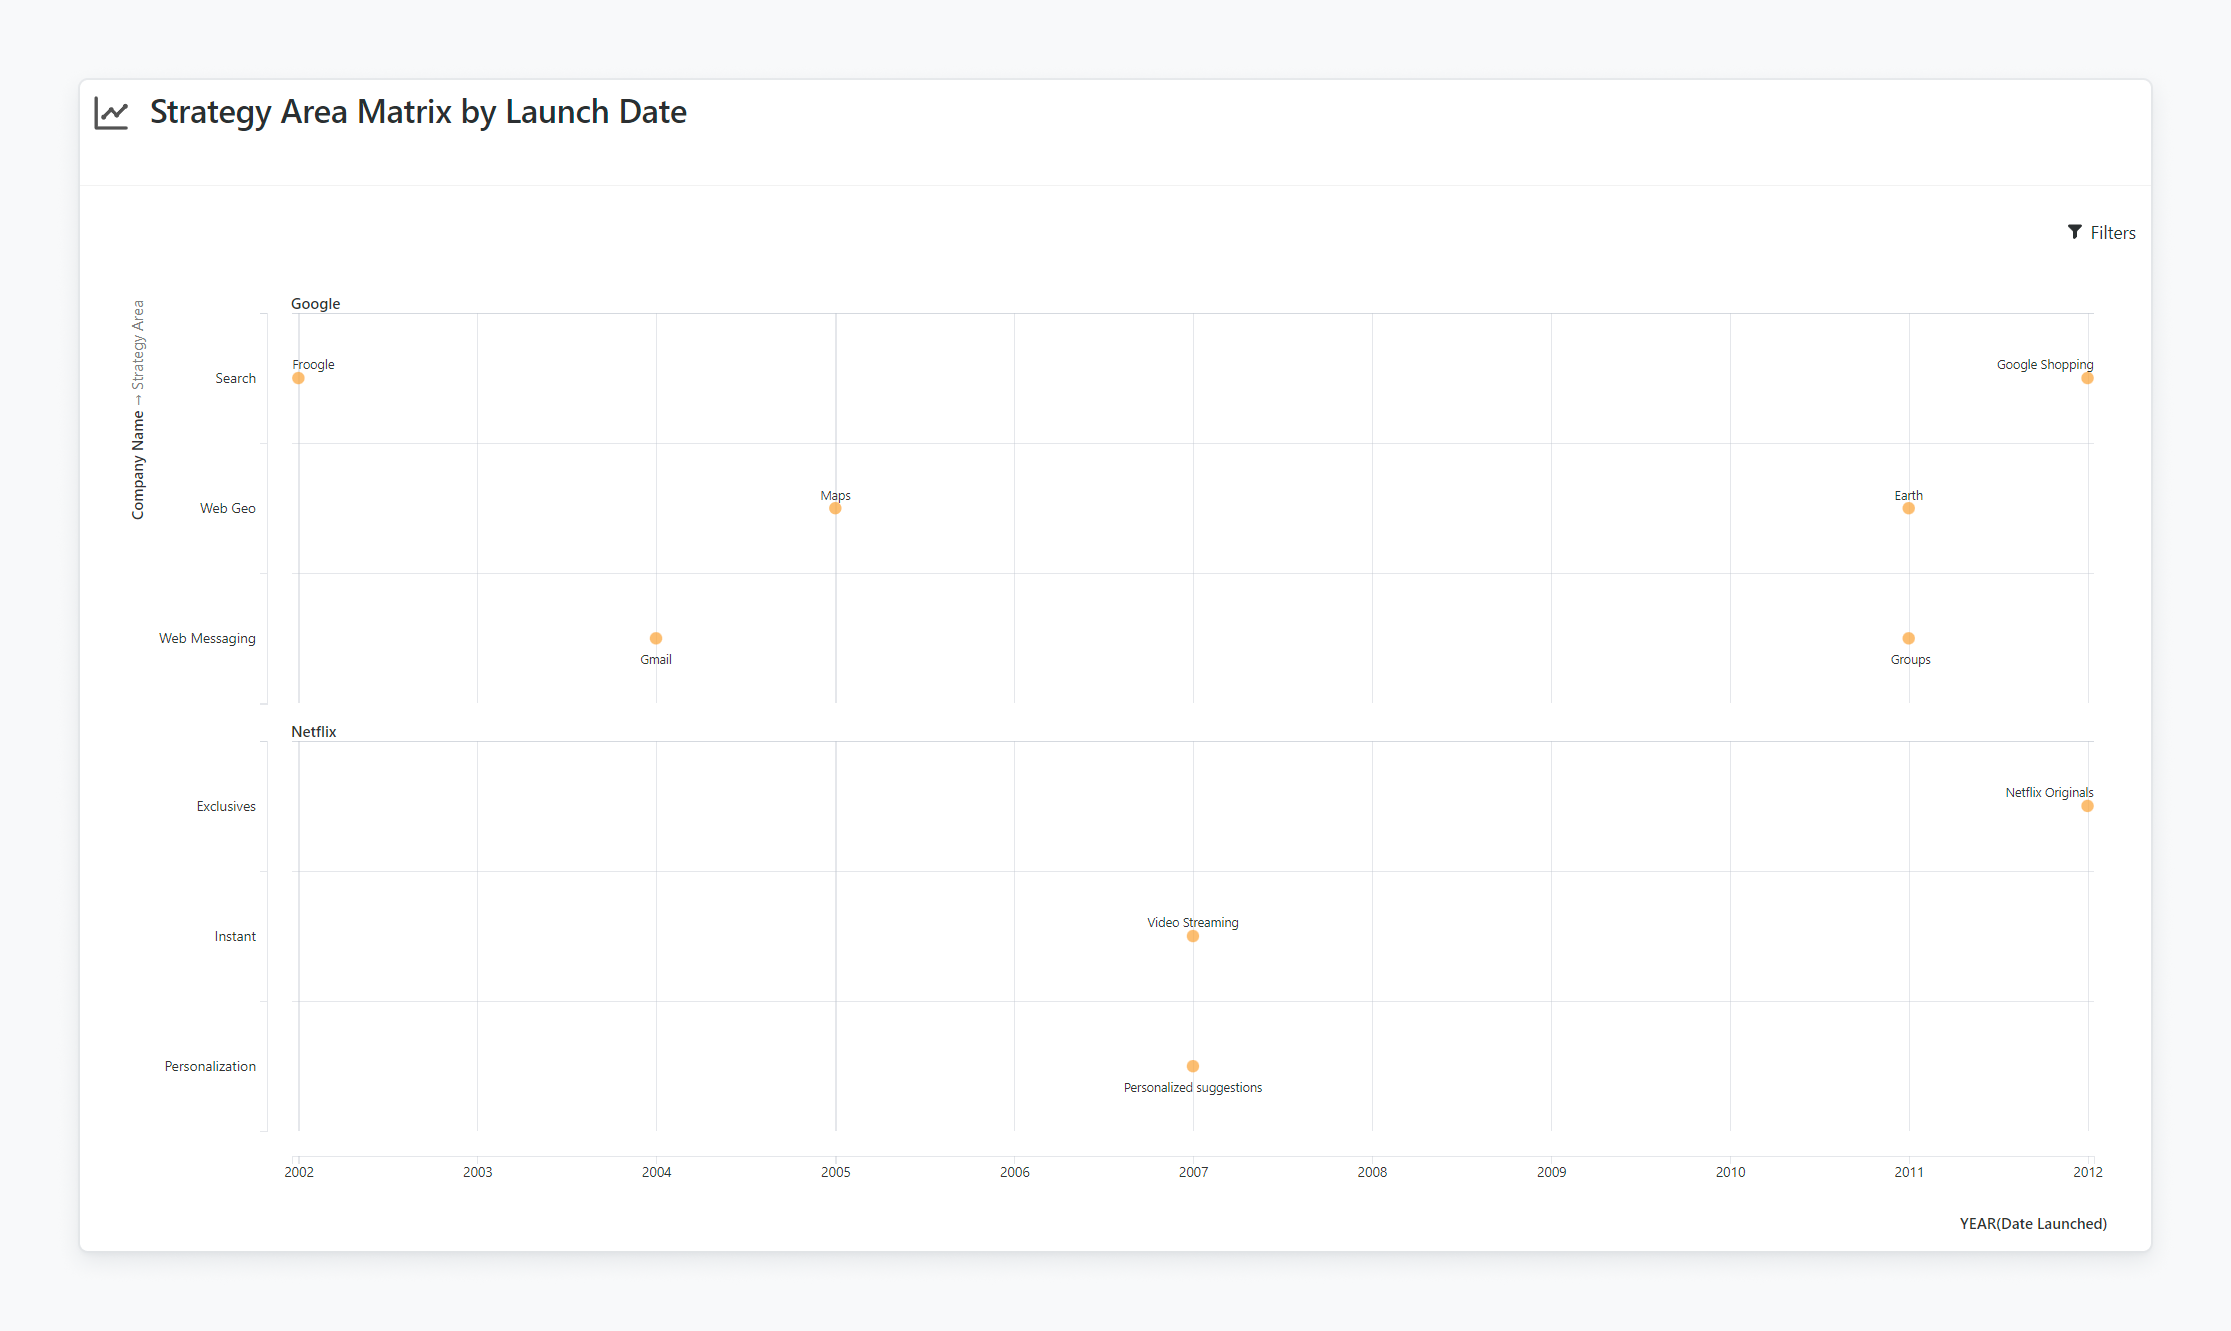Click the Company Name axis title

click(138, 465)
